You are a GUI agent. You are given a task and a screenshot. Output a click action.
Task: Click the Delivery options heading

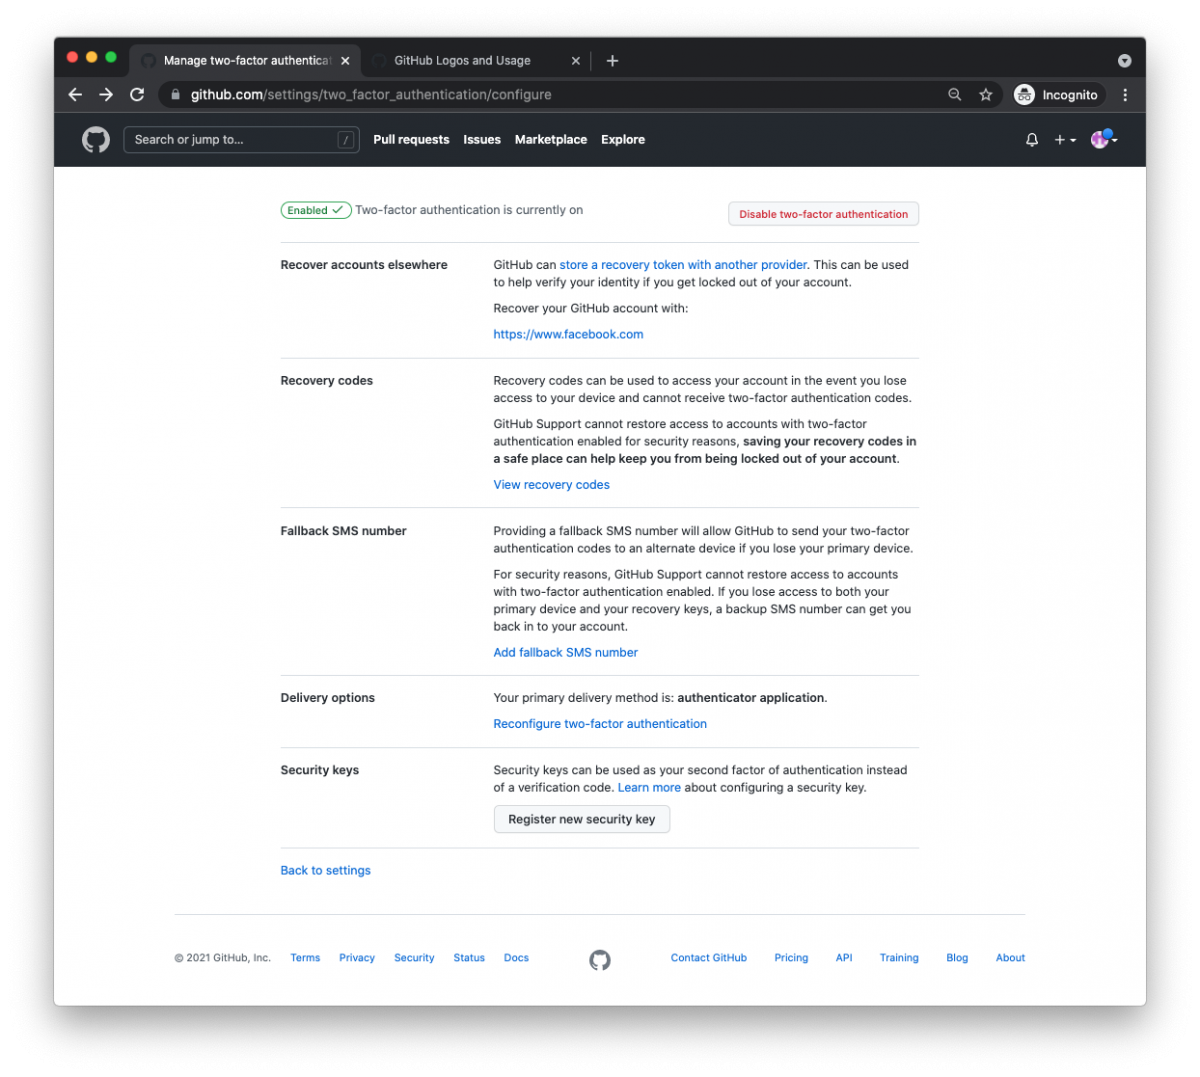(x=327, y=698)
